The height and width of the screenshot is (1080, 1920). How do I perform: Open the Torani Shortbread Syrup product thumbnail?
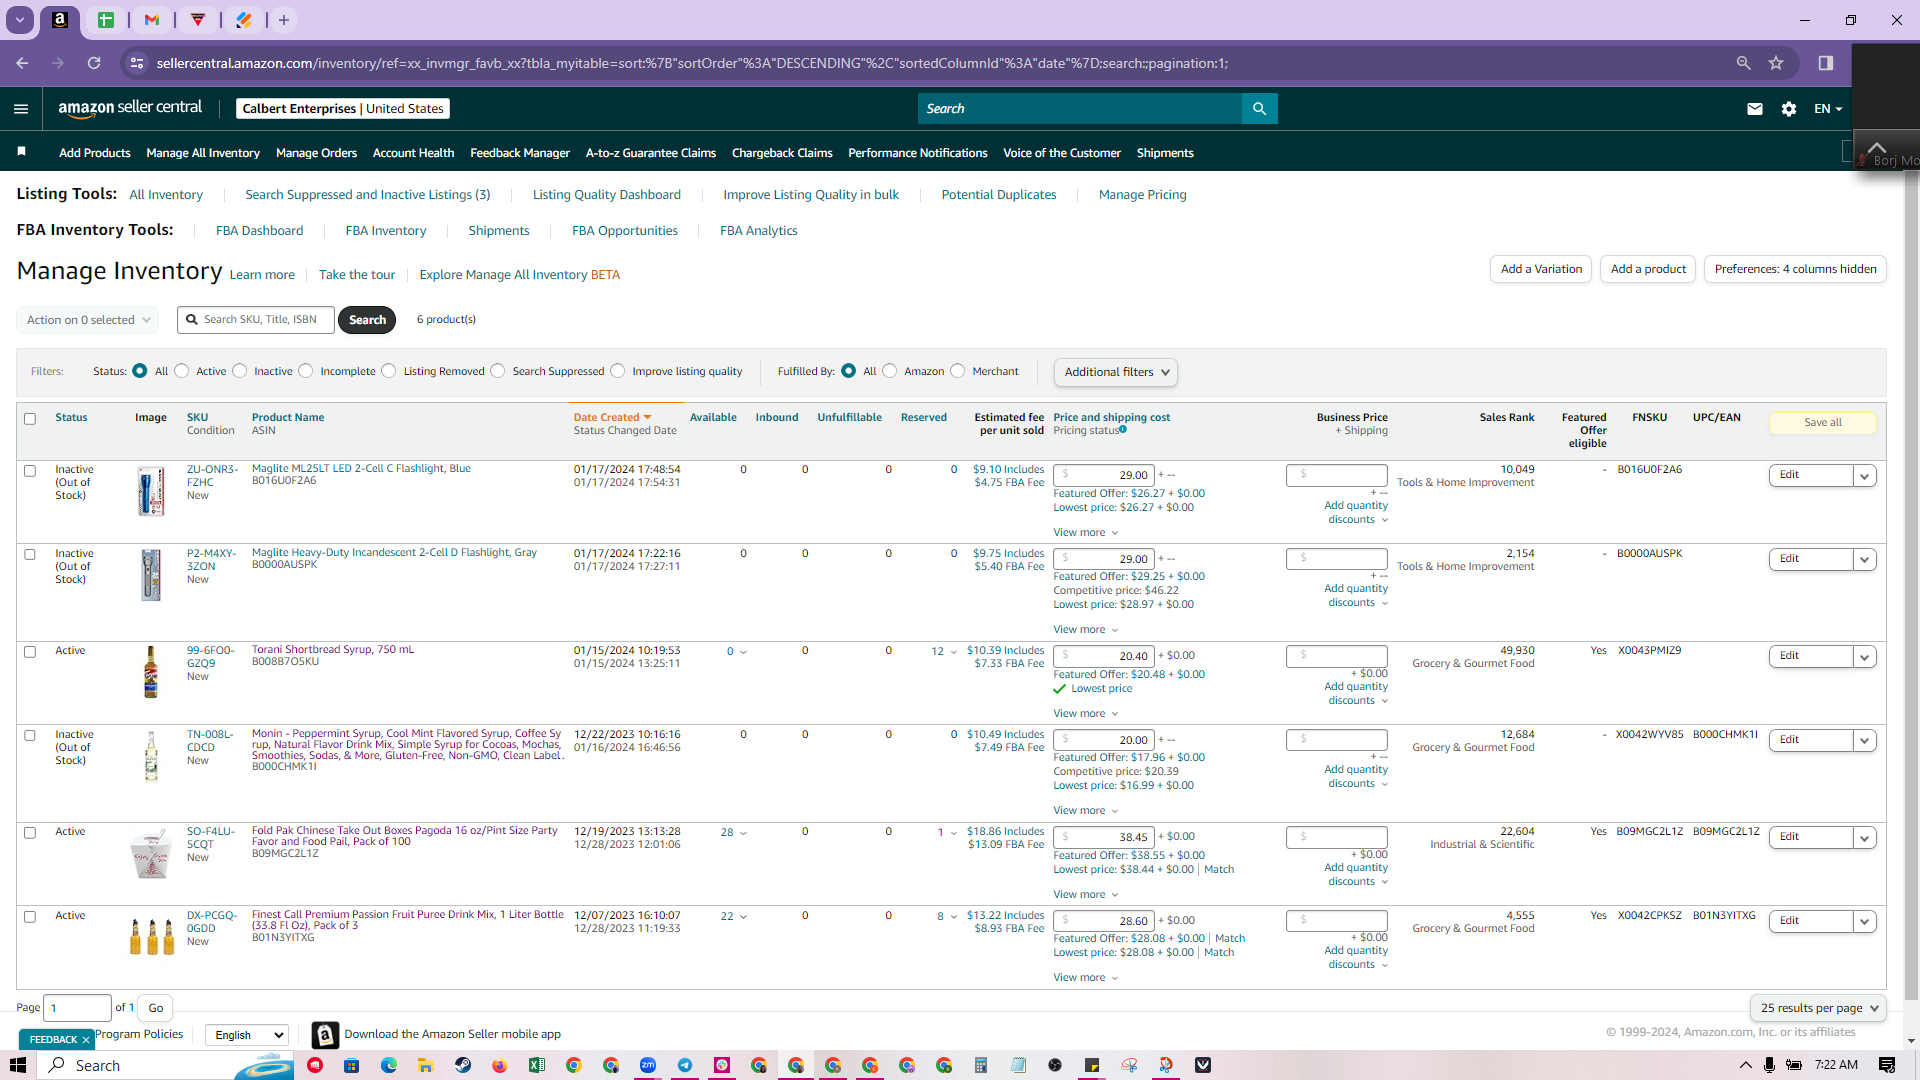[x=151, y=671]
